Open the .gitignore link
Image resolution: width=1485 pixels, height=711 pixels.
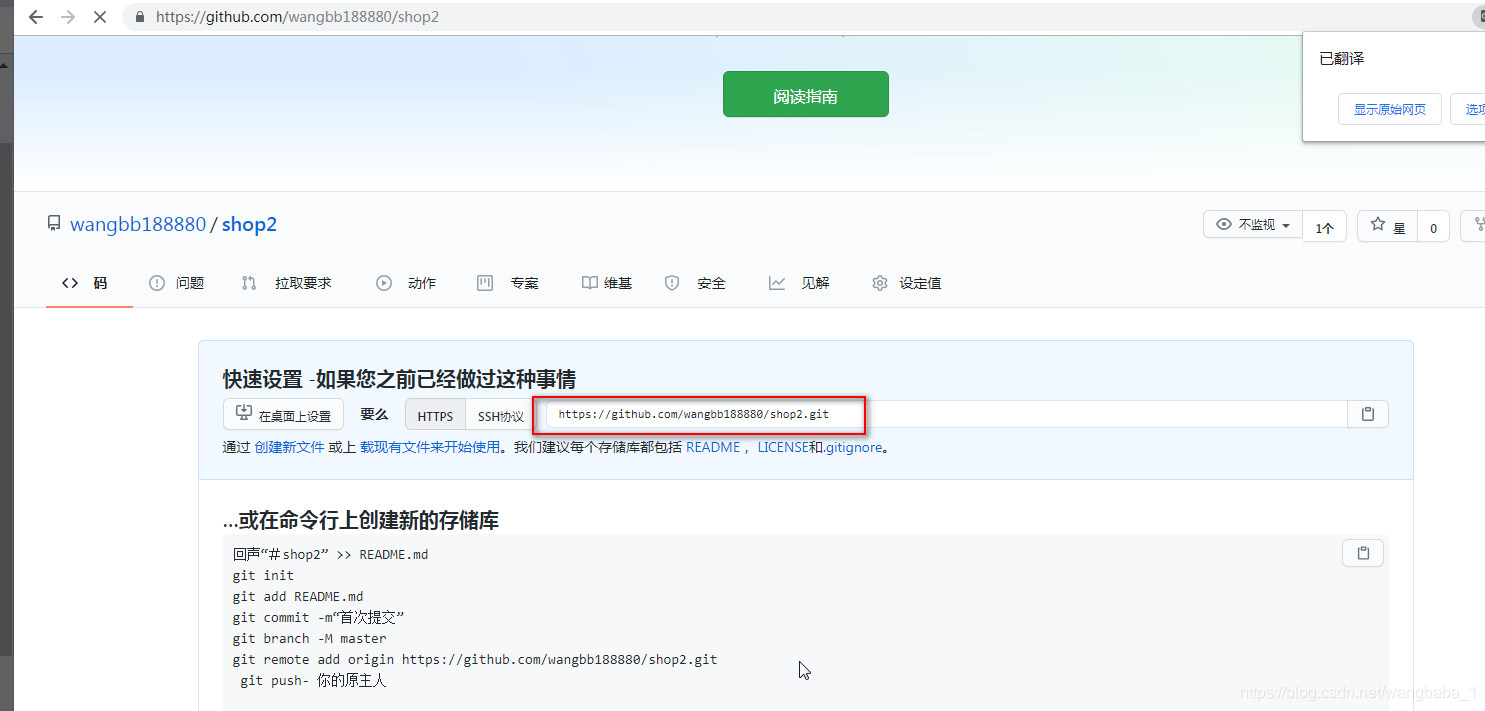854,448
